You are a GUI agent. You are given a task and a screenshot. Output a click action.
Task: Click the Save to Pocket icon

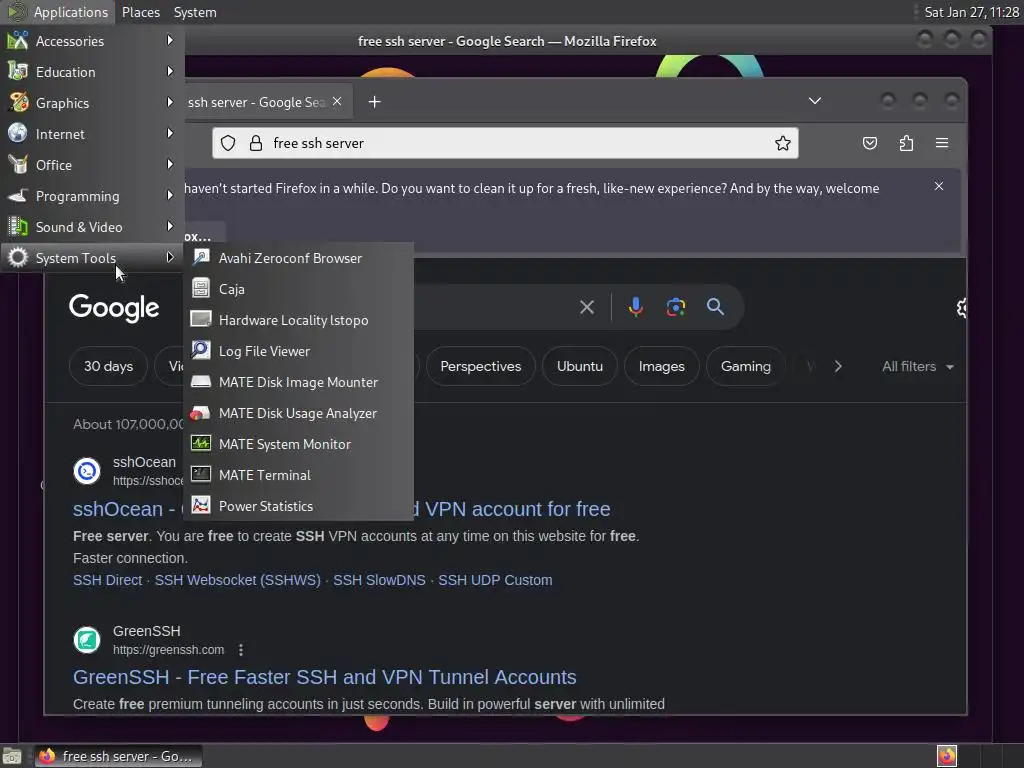tap(869, 143)
